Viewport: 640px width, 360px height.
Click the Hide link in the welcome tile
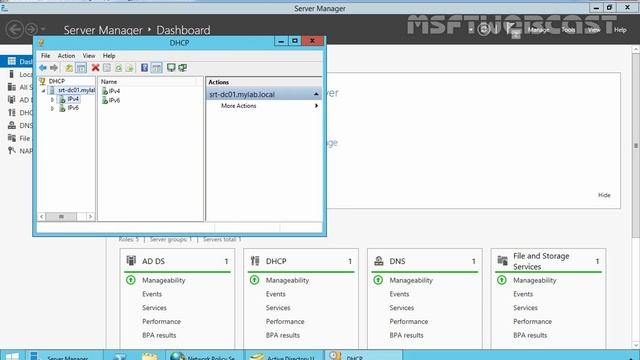pyautogui.click(x=604, y=195)
